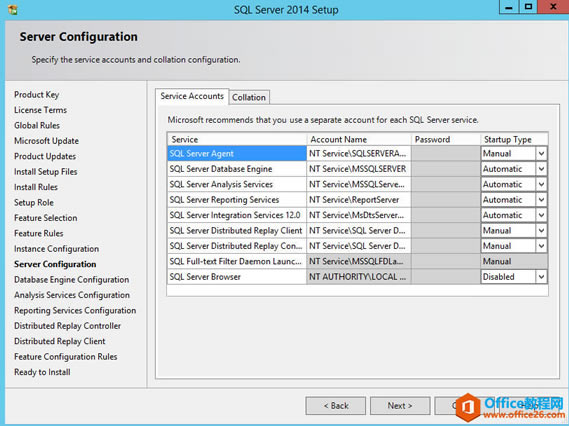This screenshot has width=569, height=426.
Task: Select the SQL Server Integration Services 12.0 cell
Action: (x=237, y=215)
